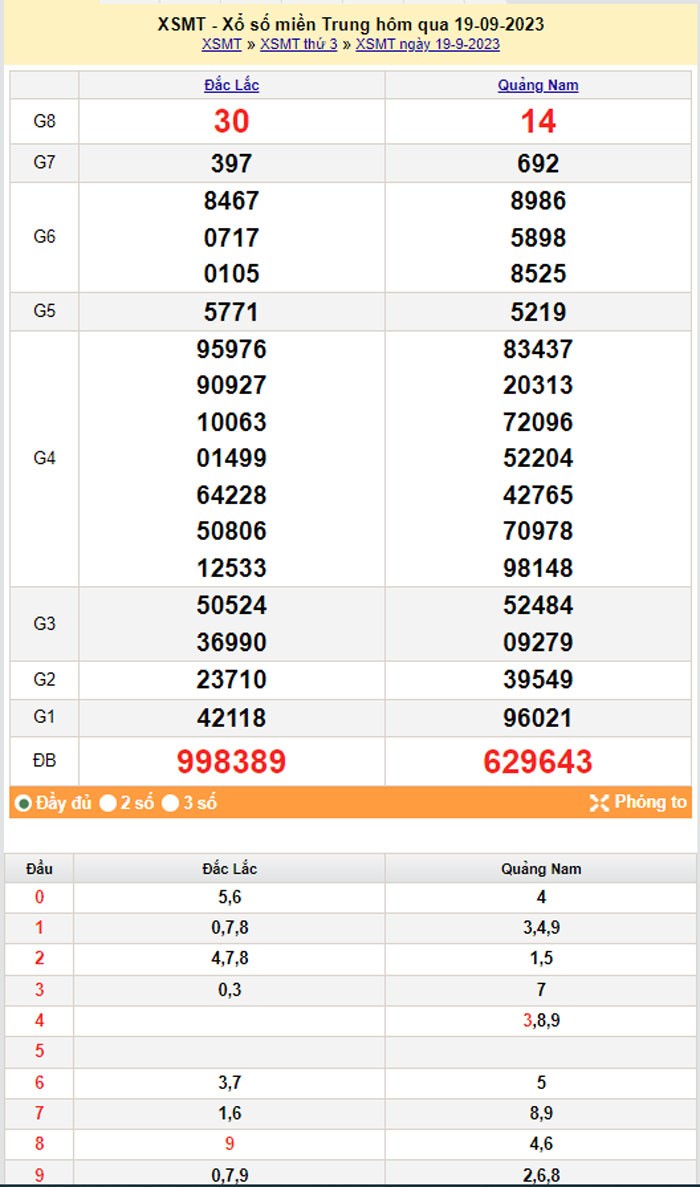Click the G1 result 42118
This screenshot has height=1187, width=700.
(x=231, y=718)
